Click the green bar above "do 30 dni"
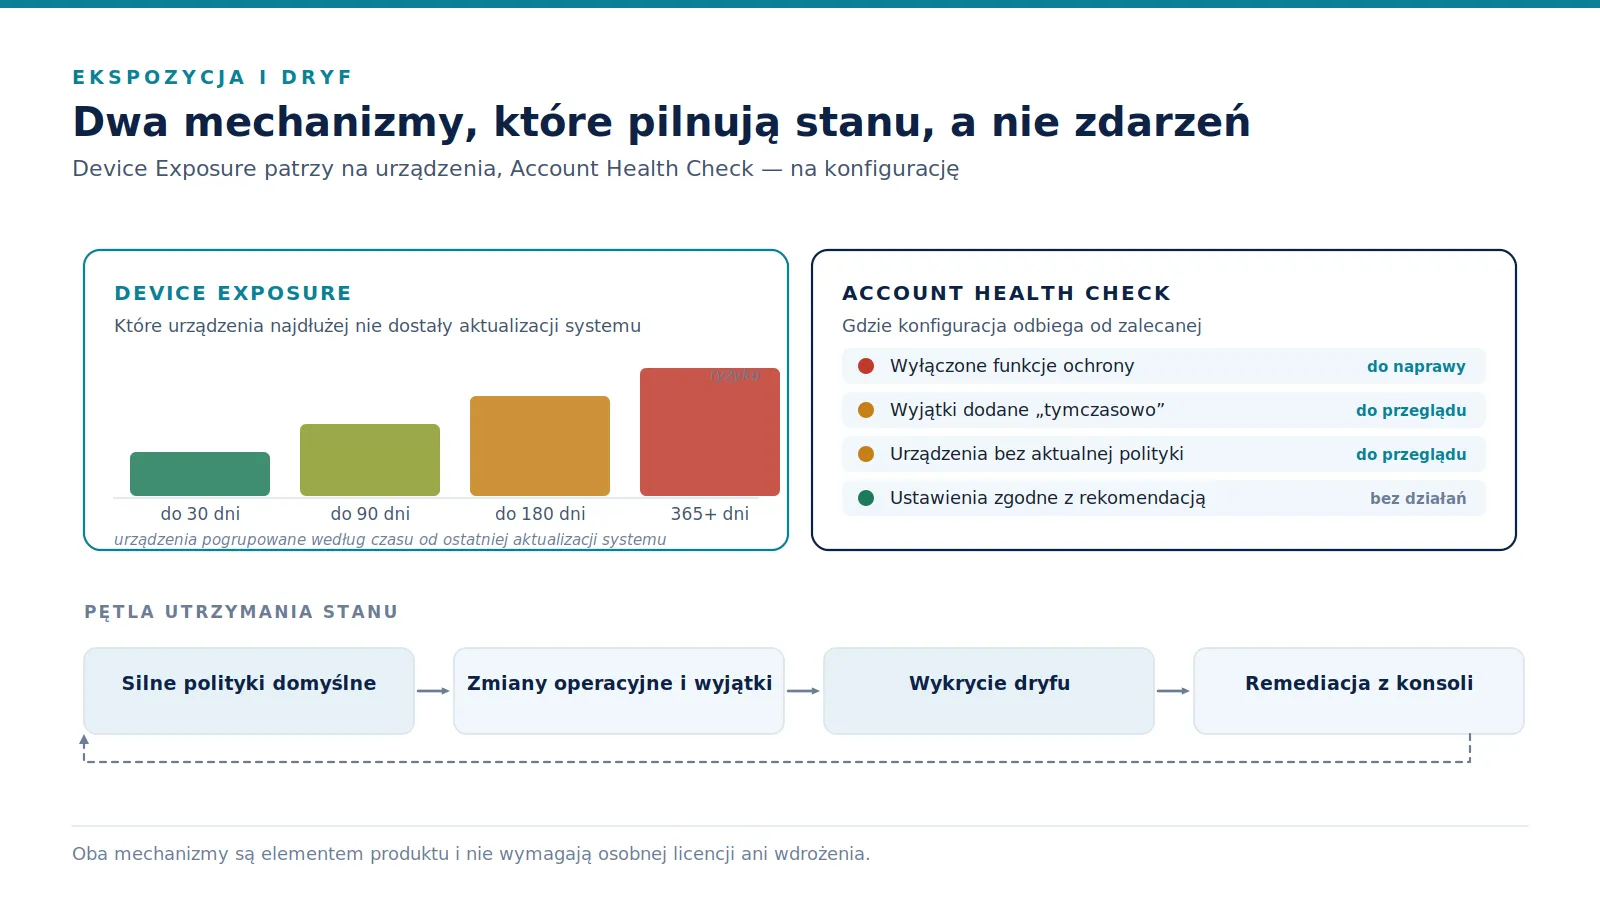Viewport: 1600px width, 900px height. [200, 474]
